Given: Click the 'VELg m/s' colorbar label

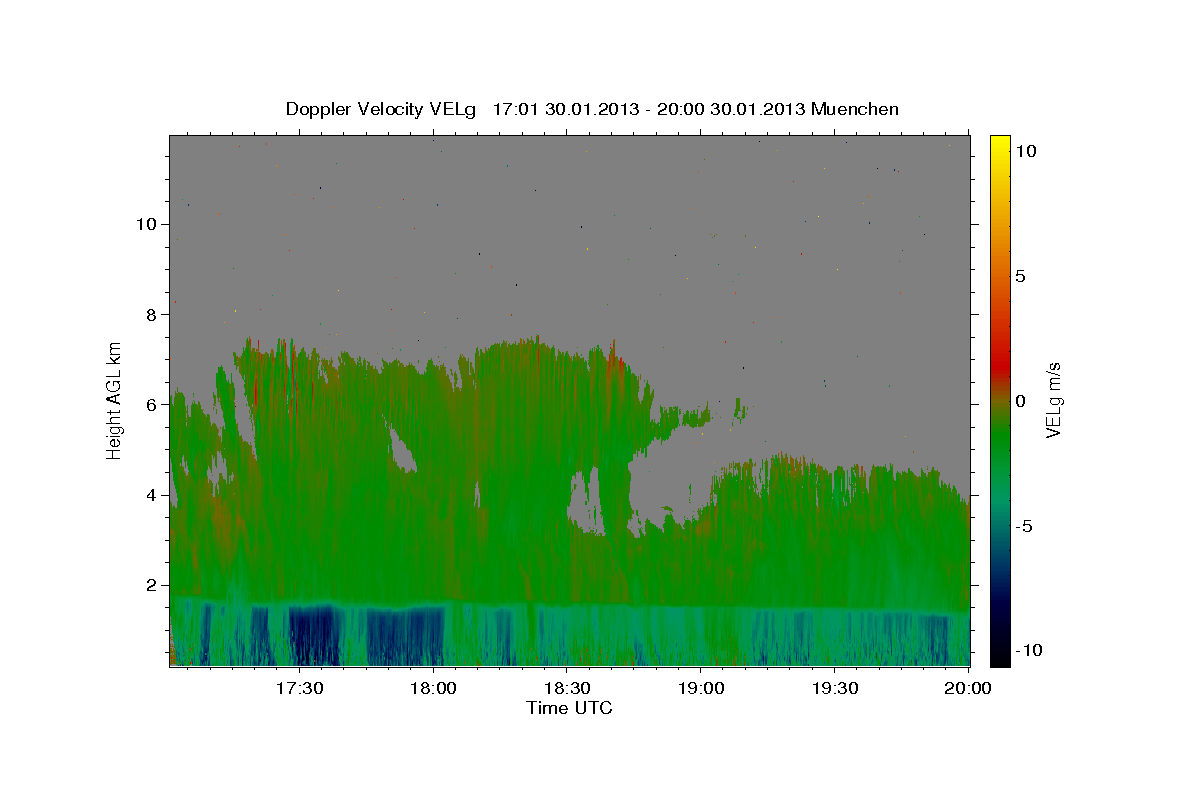Looking at the screenshot, I should 1054,400.
